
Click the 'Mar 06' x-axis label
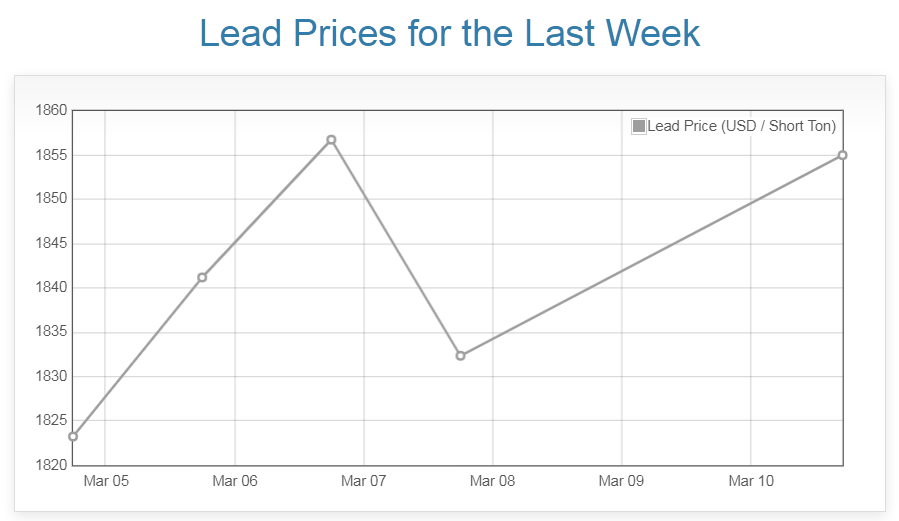click(x=235, y=481)
